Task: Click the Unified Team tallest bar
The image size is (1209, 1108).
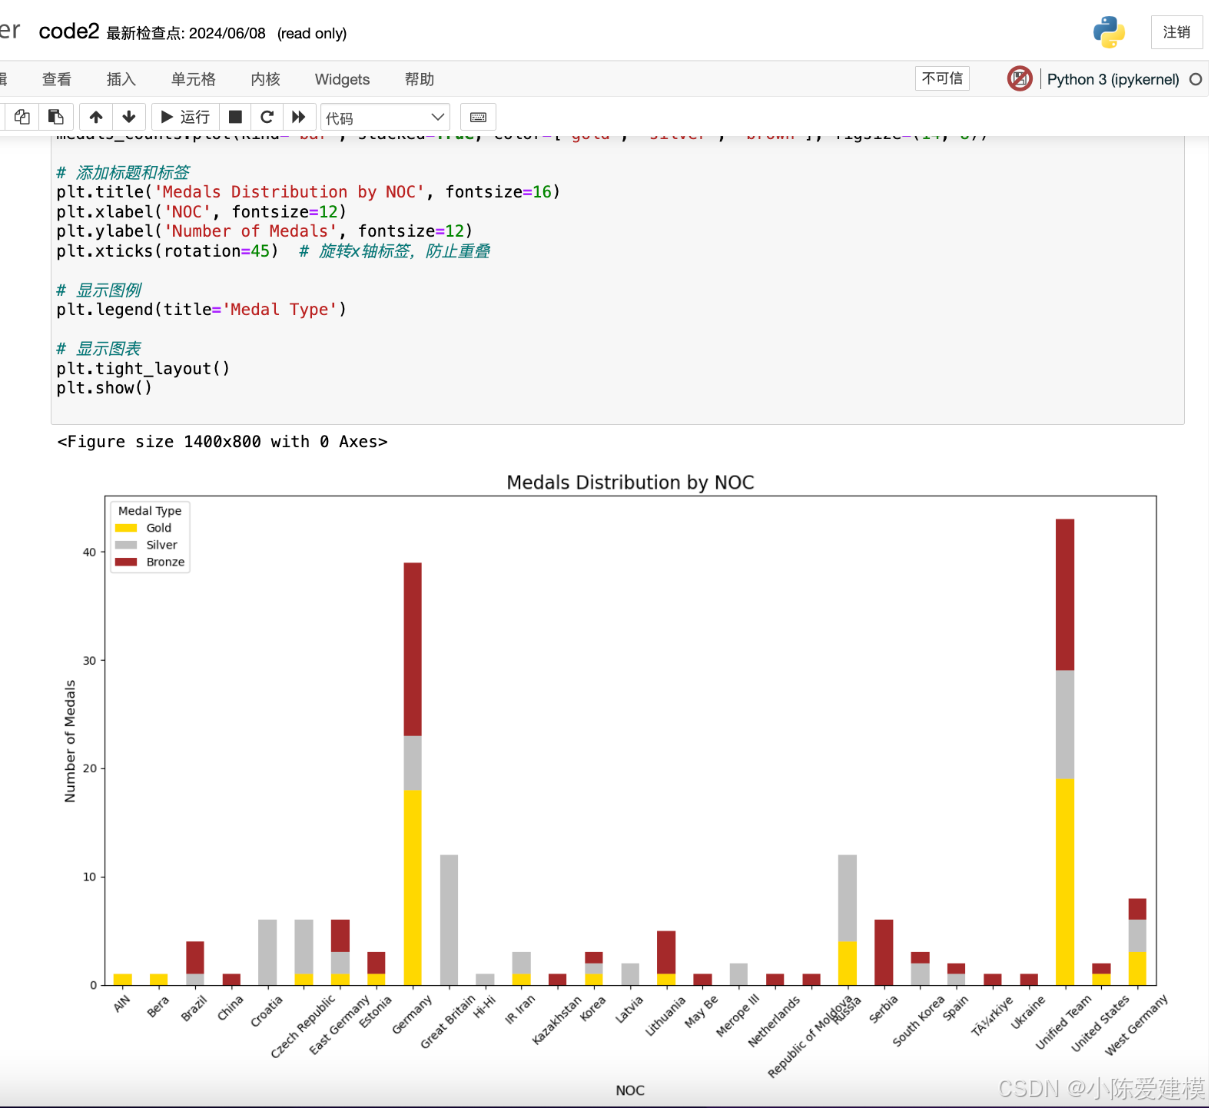Action: 1065,752
